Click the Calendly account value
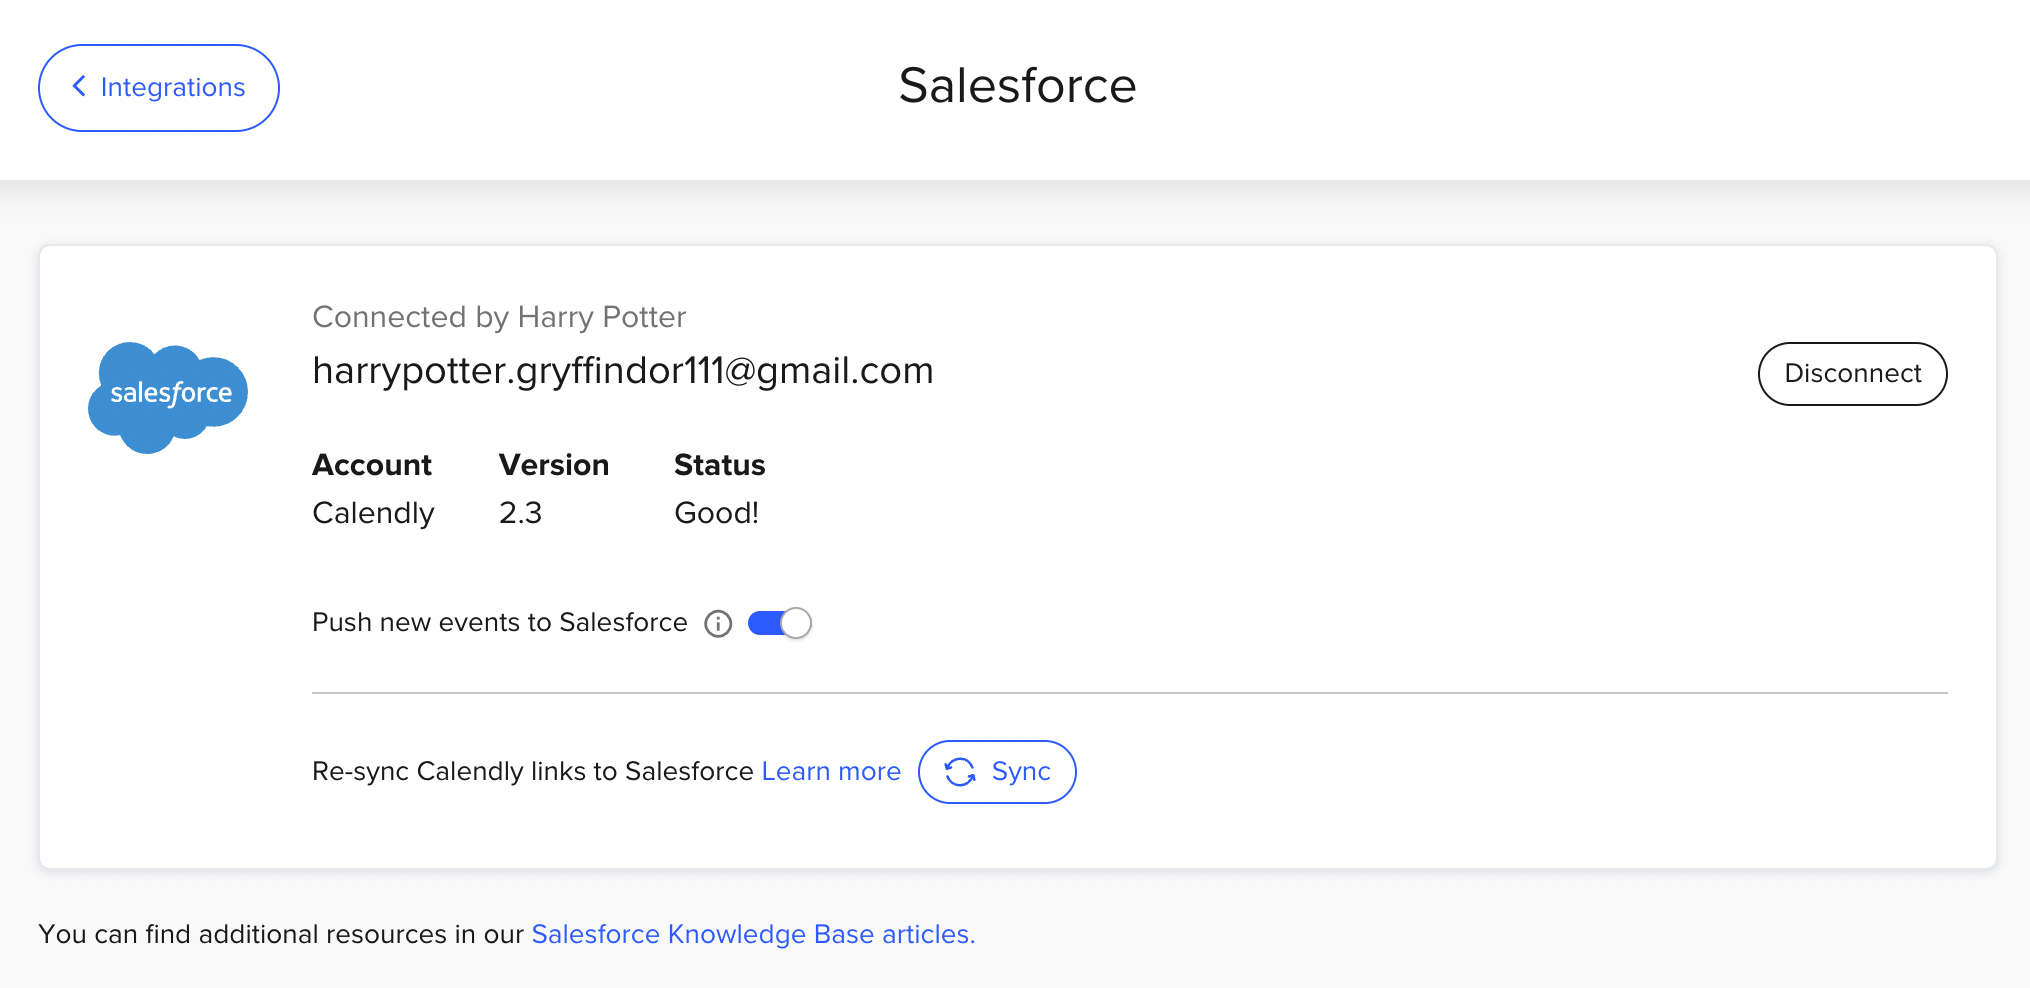Image resolution: width=2030 pixels, height=988 pixels. (x=373, y=513)
